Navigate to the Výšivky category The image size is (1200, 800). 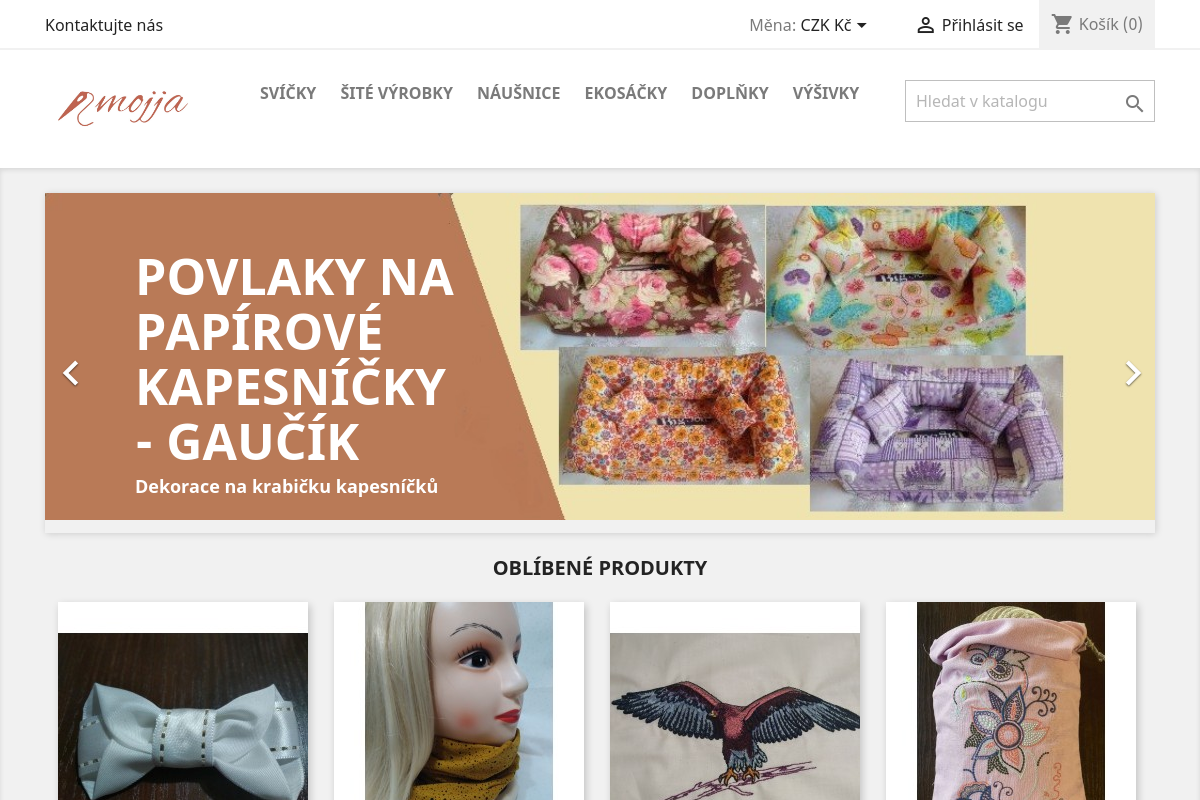pyautogui.click(x=826, y=93)
